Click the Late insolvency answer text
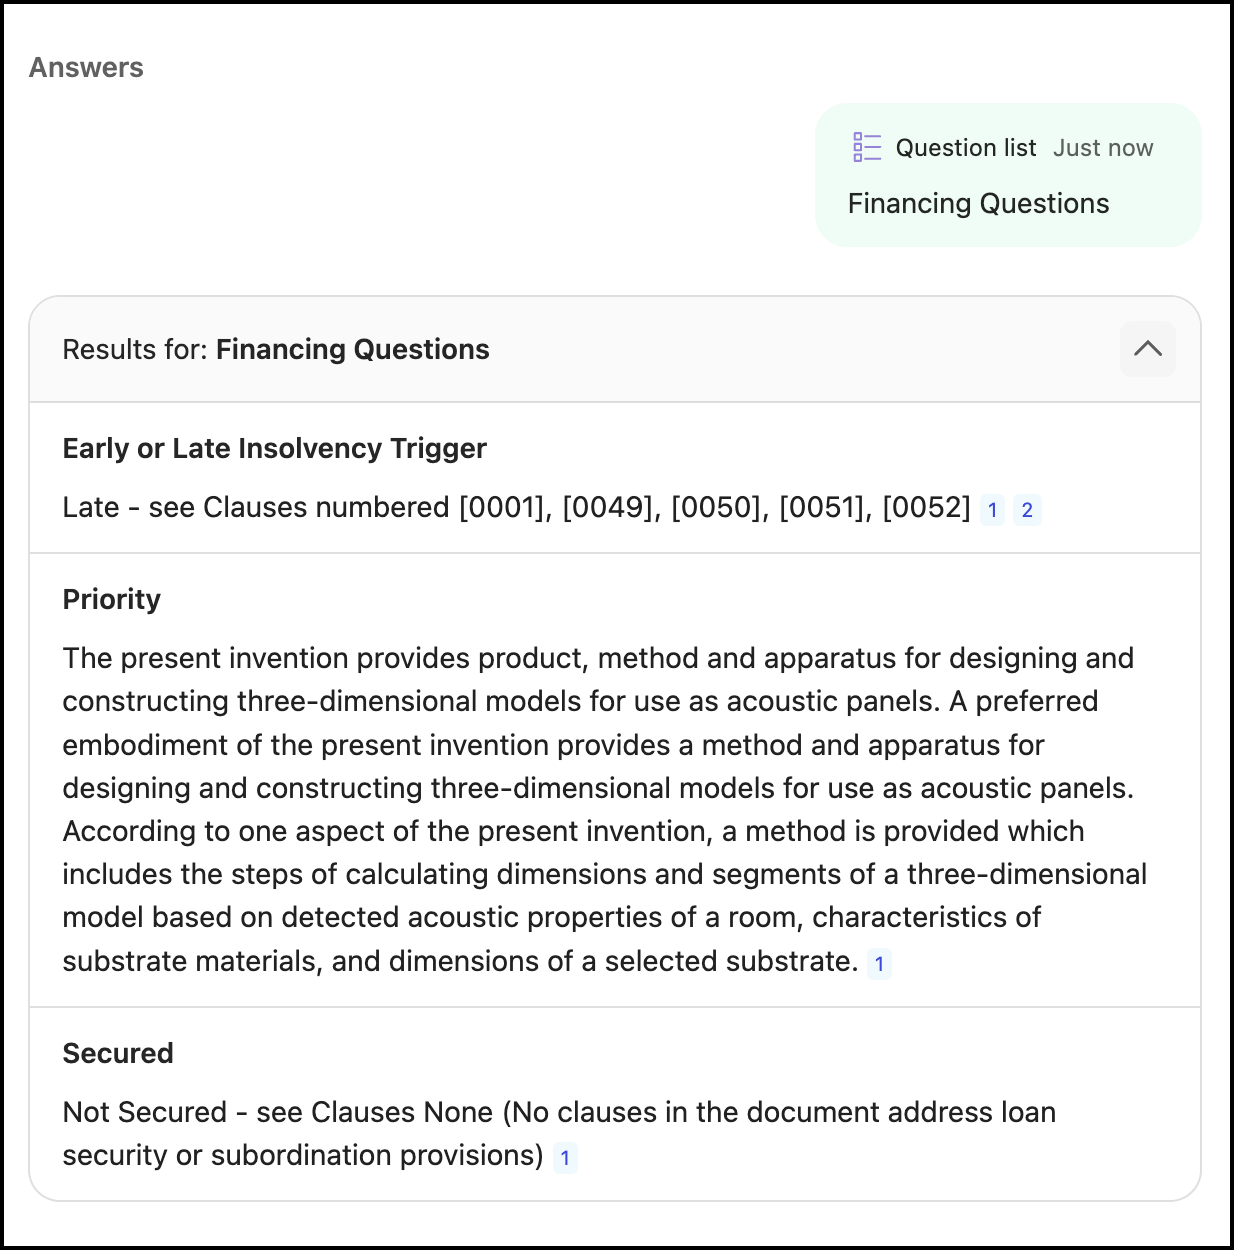 tap(515, 508)
